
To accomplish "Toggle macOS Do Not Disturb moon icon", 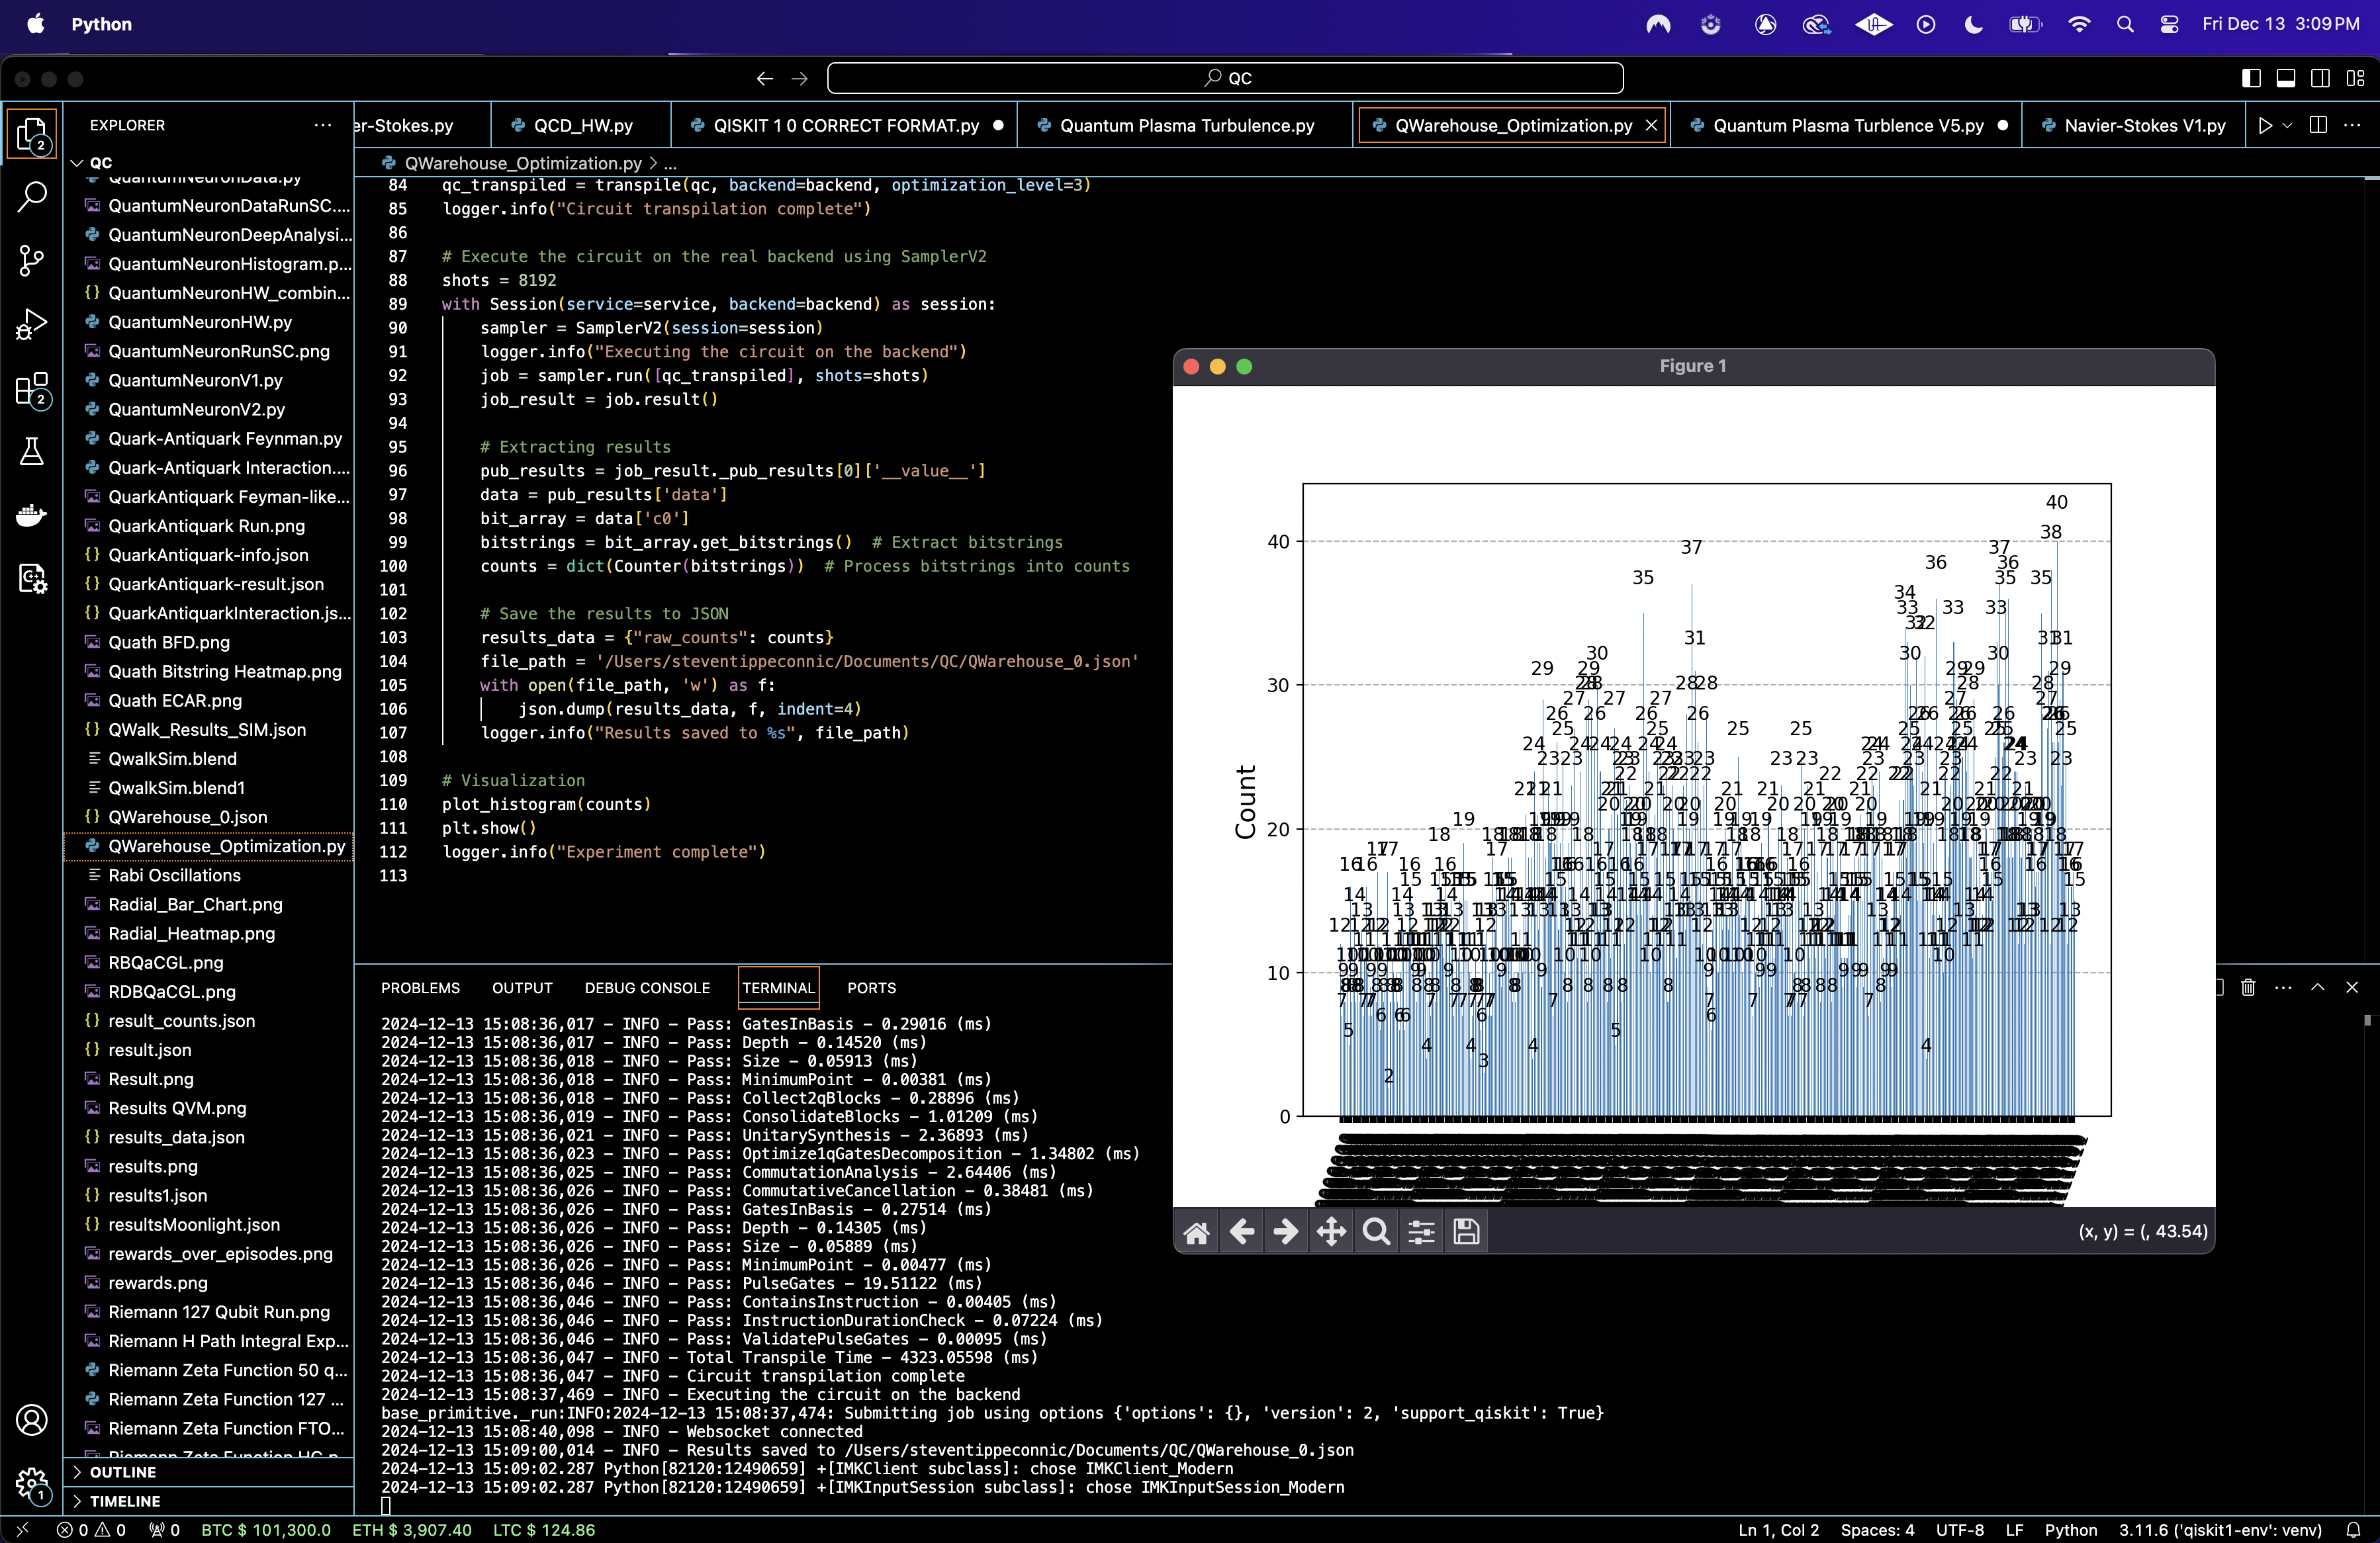I will (x=1973, y=24).
